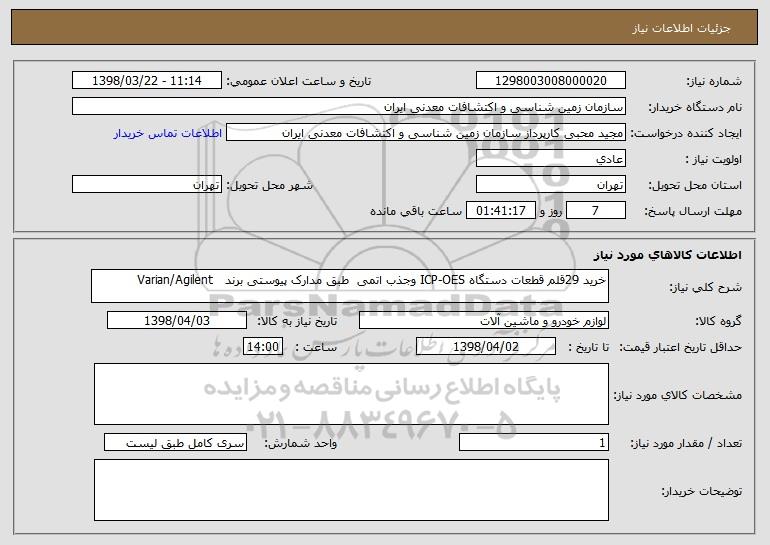Image resolution: width=770 pixels, height=545 pixels.
Task: Click the delivery city field تهران
Action: click(147, 185)
